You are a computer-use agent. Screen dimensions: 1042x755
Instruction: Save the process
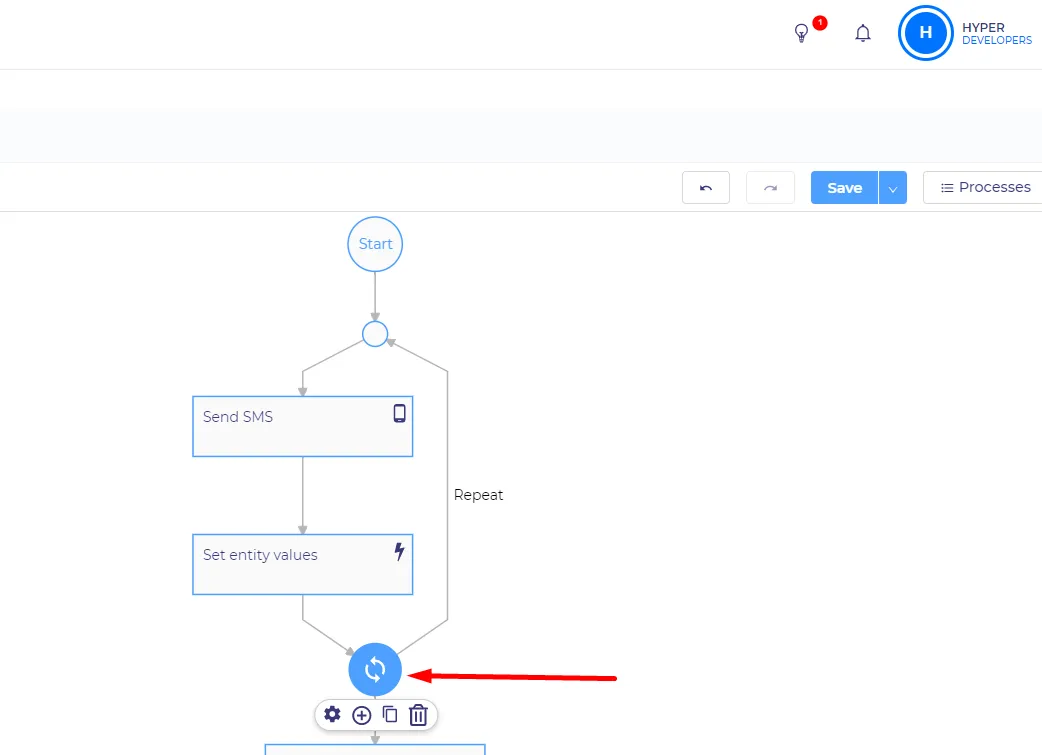(844, 188)
